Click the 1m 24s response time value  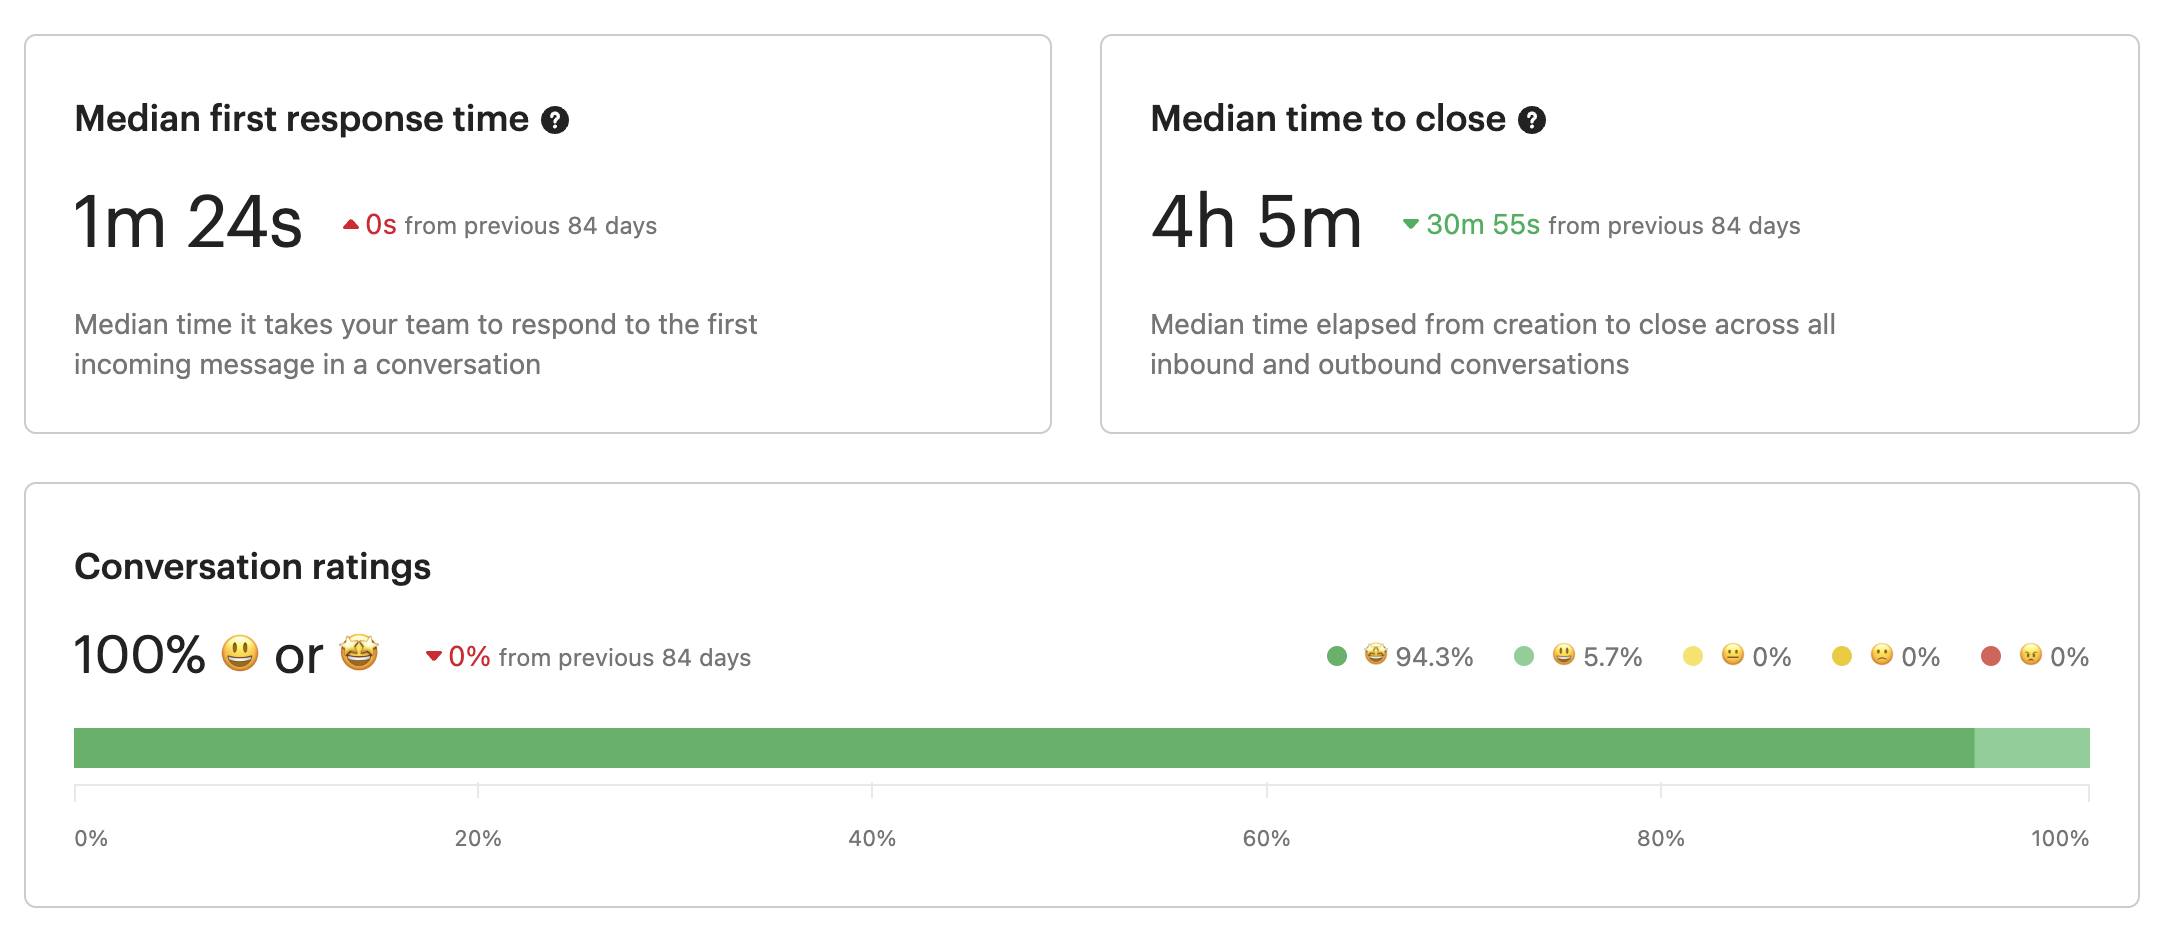click(188, 222)
